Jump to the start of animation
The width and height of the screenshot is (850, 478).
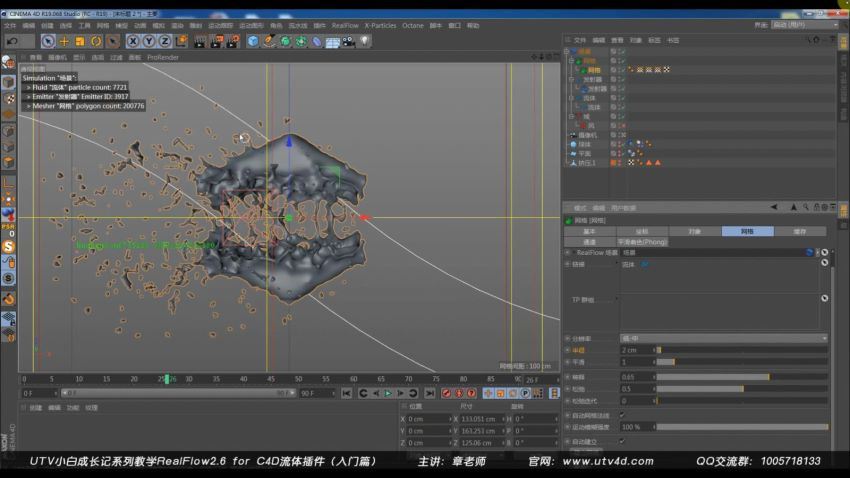[346, 393]
